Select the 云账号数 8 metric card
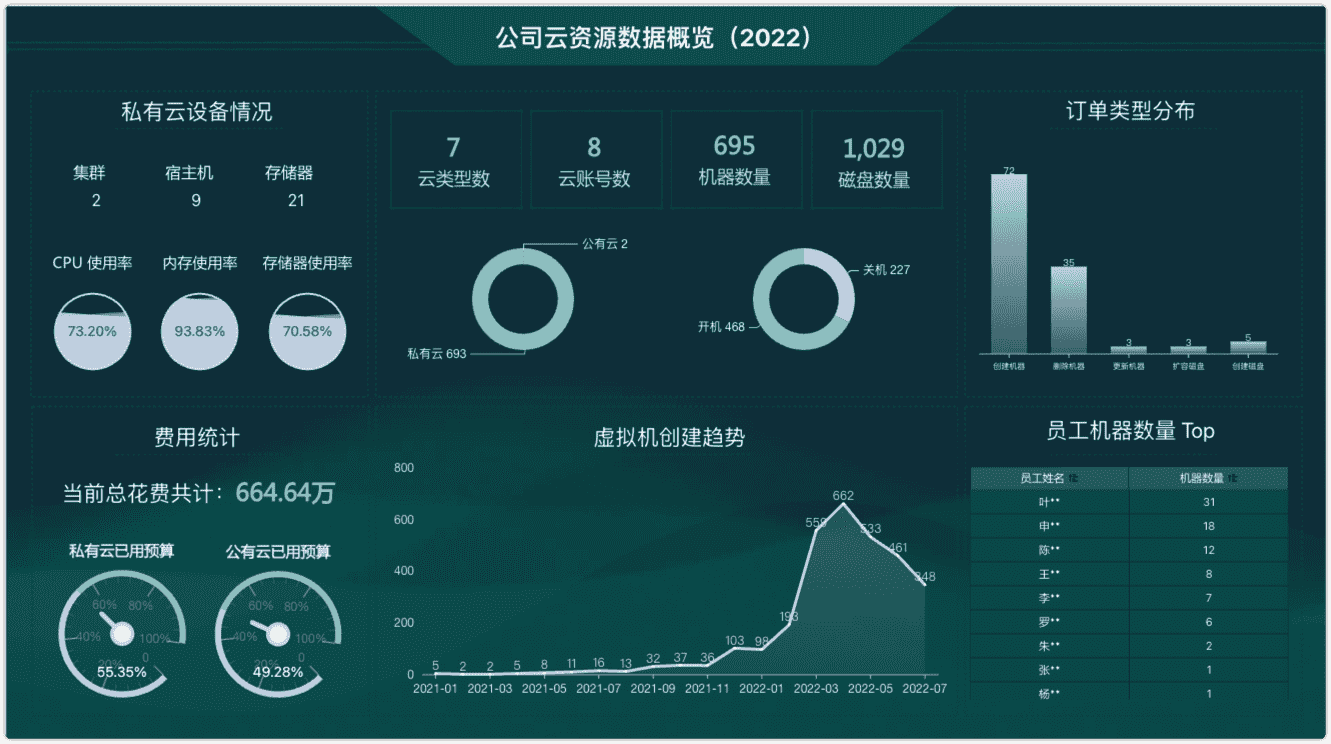This screenshot has height=744, width=1331. click(x=595, y=160)
